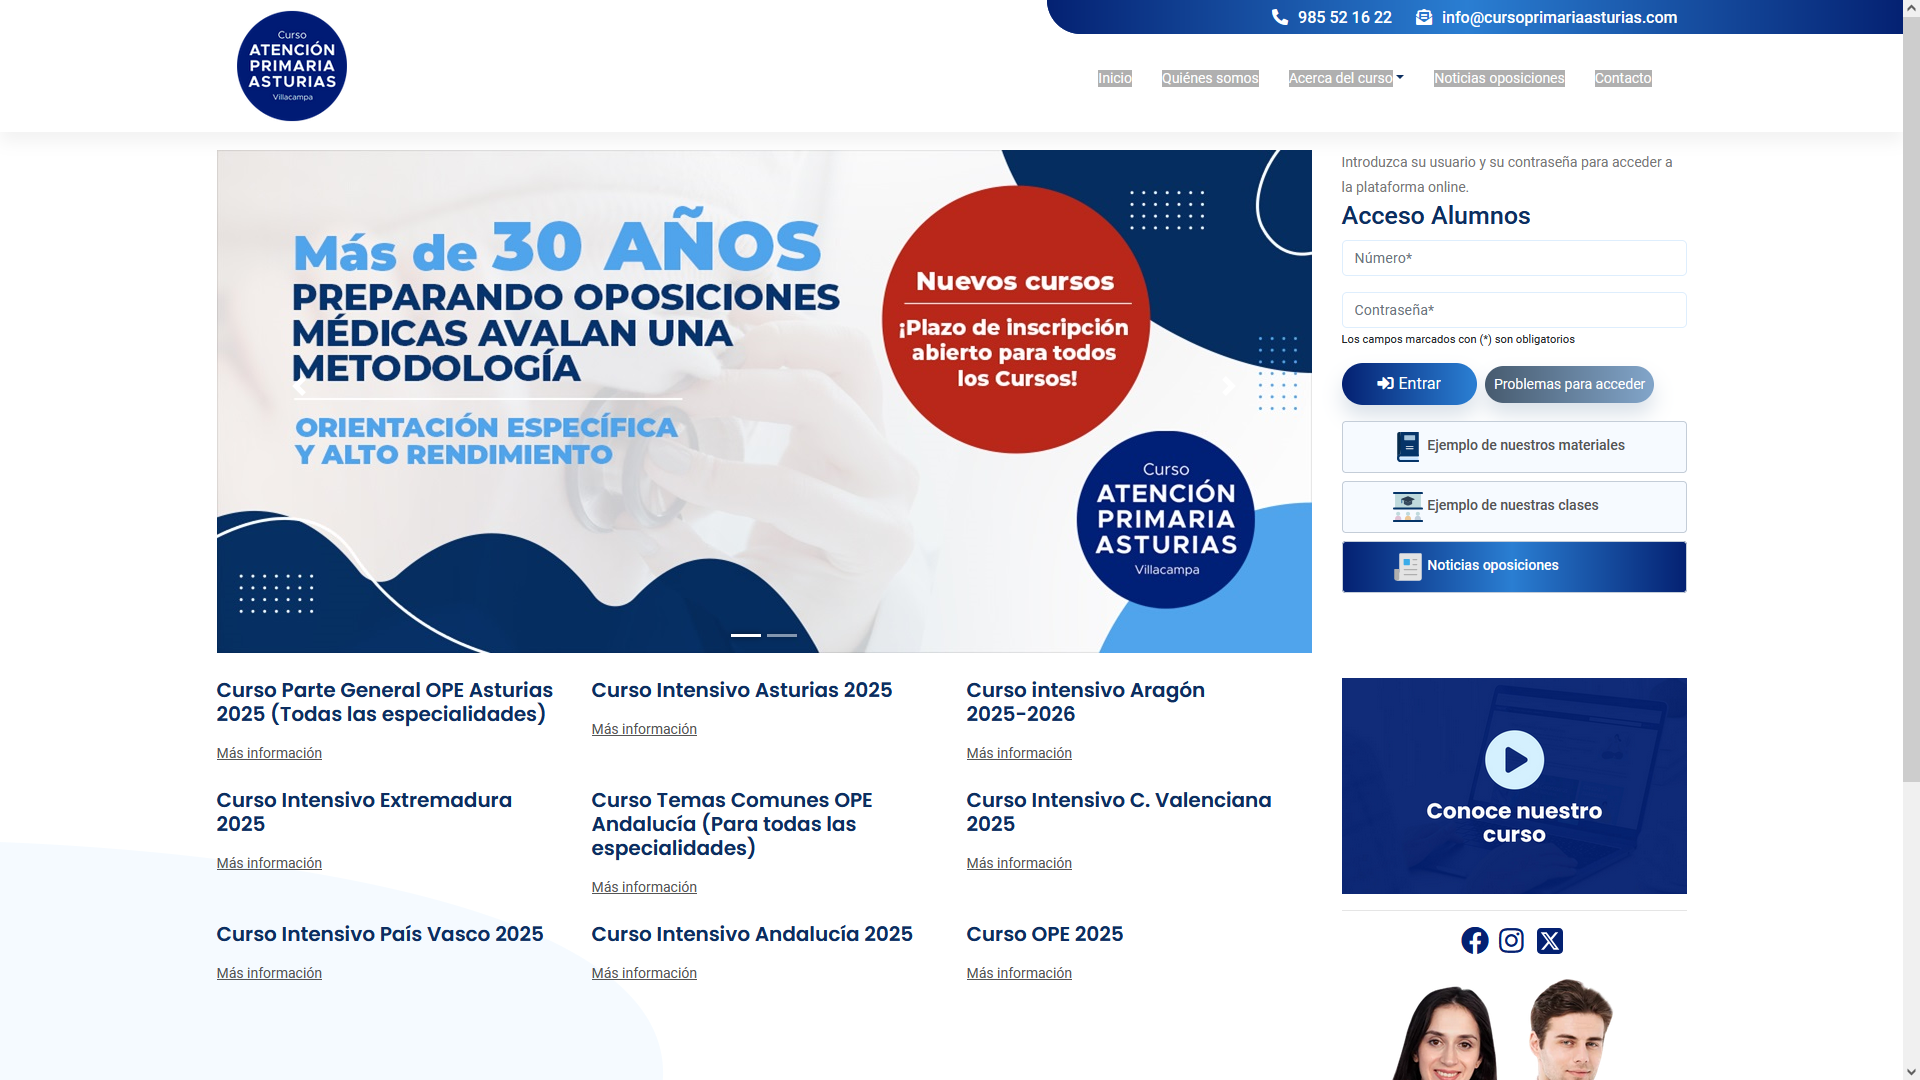Open the Instagram profile icon
The image size is (1920, 1080).
[1511, 940]
